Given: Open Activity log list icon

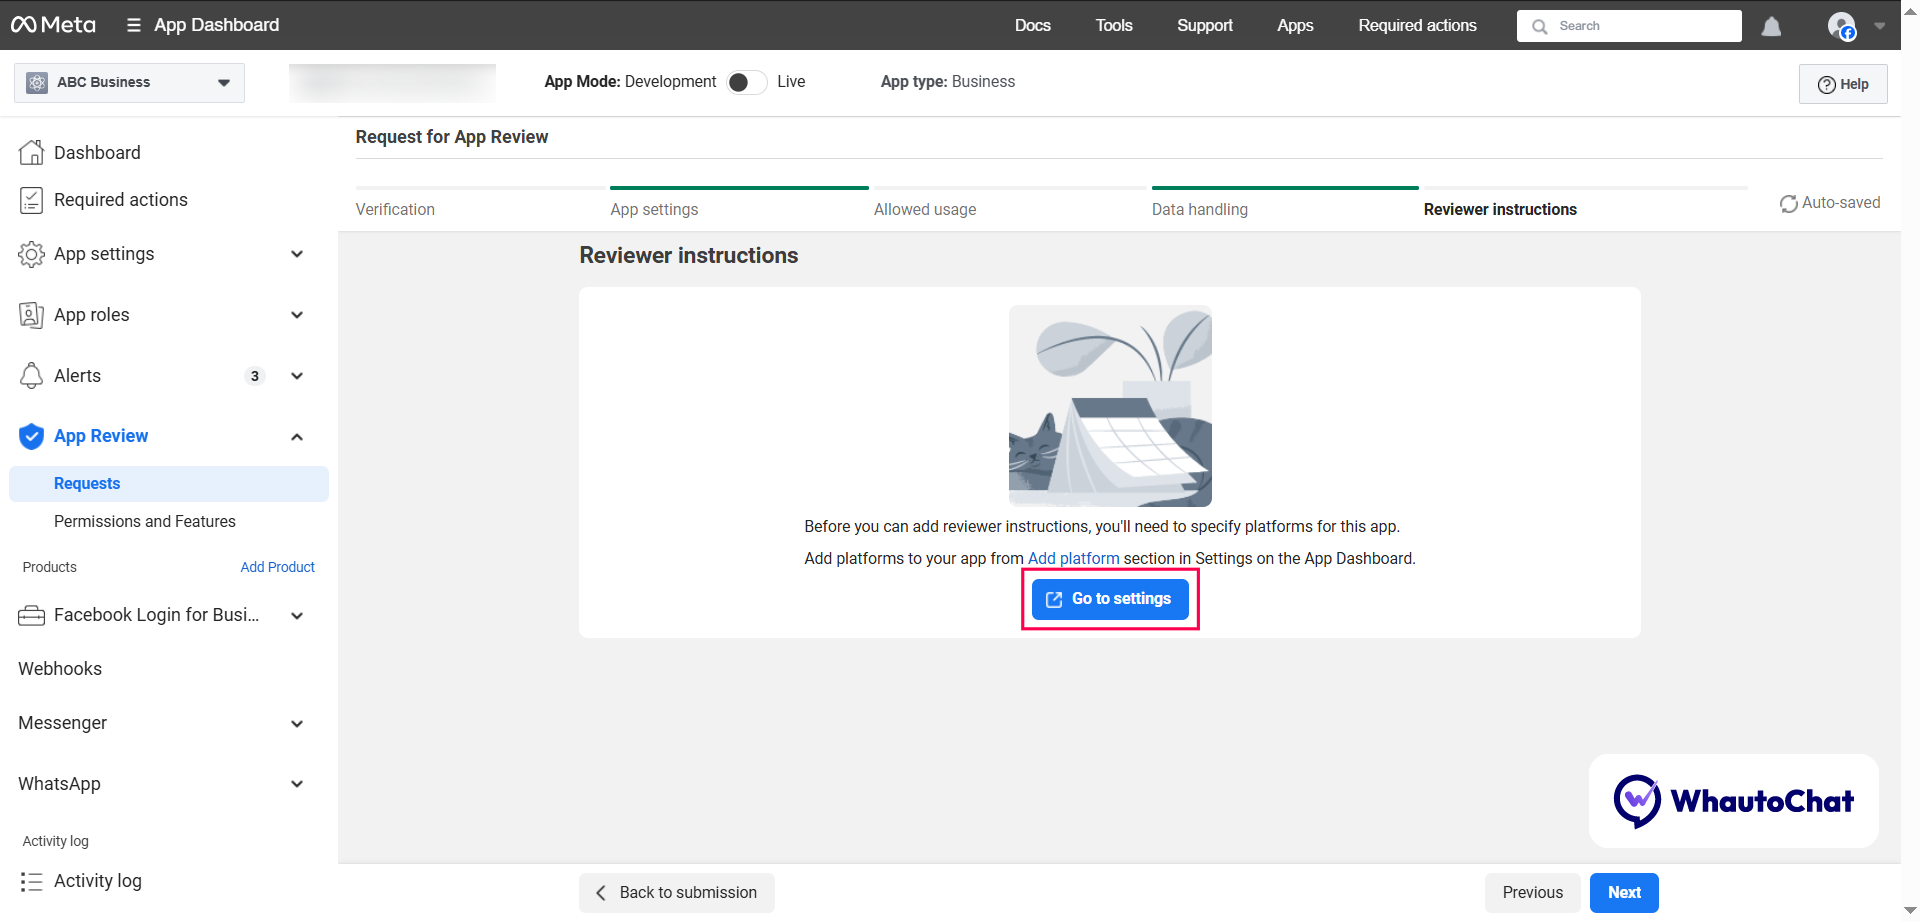Looking at the screenshot, I should pos(31,881).
